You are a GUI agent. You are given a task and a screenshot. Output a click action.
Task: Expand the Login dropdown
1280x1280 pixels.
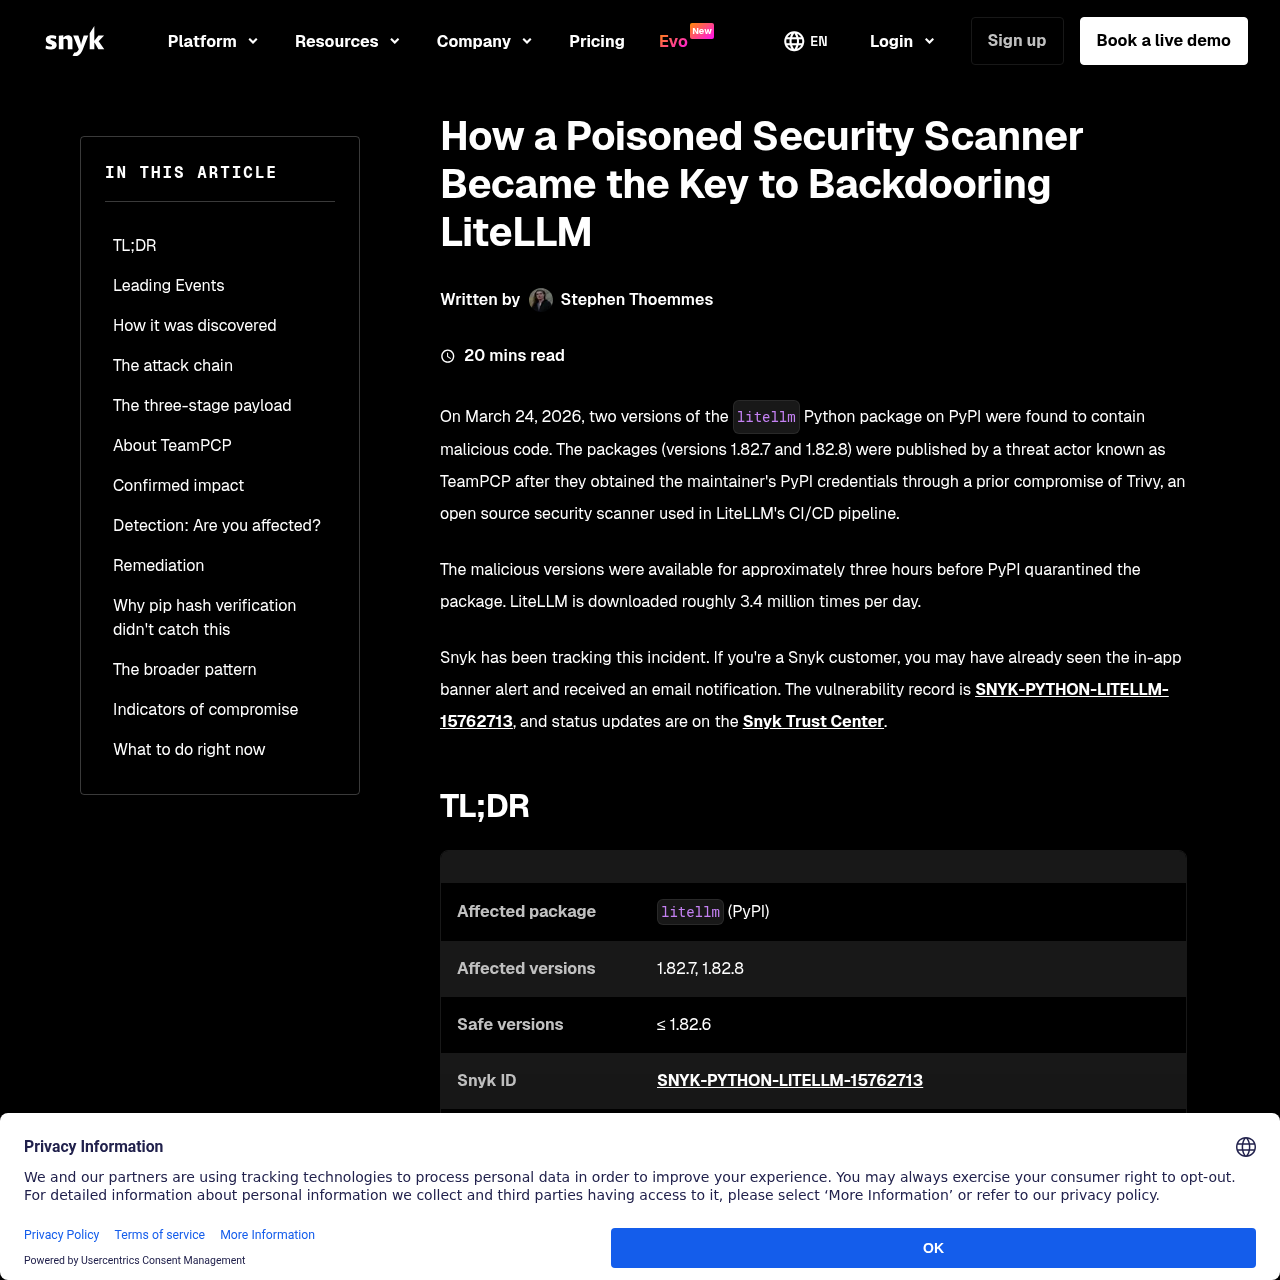(x=901, y=41)
